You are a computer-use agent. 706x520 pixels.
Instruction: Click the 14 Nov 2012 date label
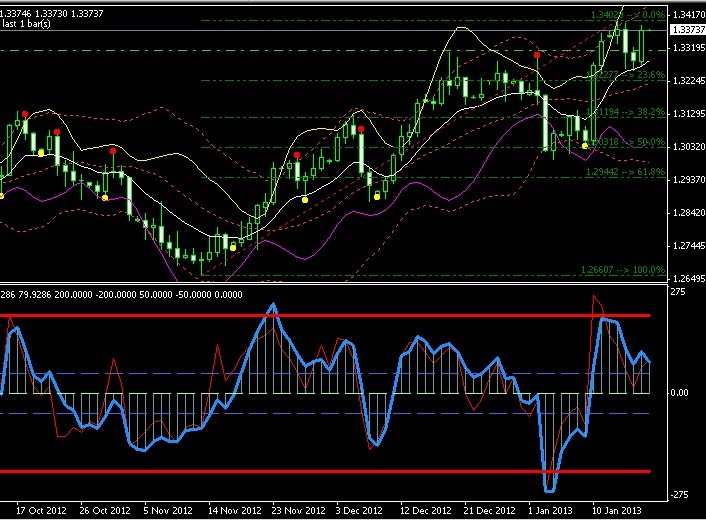pos(235,511)
